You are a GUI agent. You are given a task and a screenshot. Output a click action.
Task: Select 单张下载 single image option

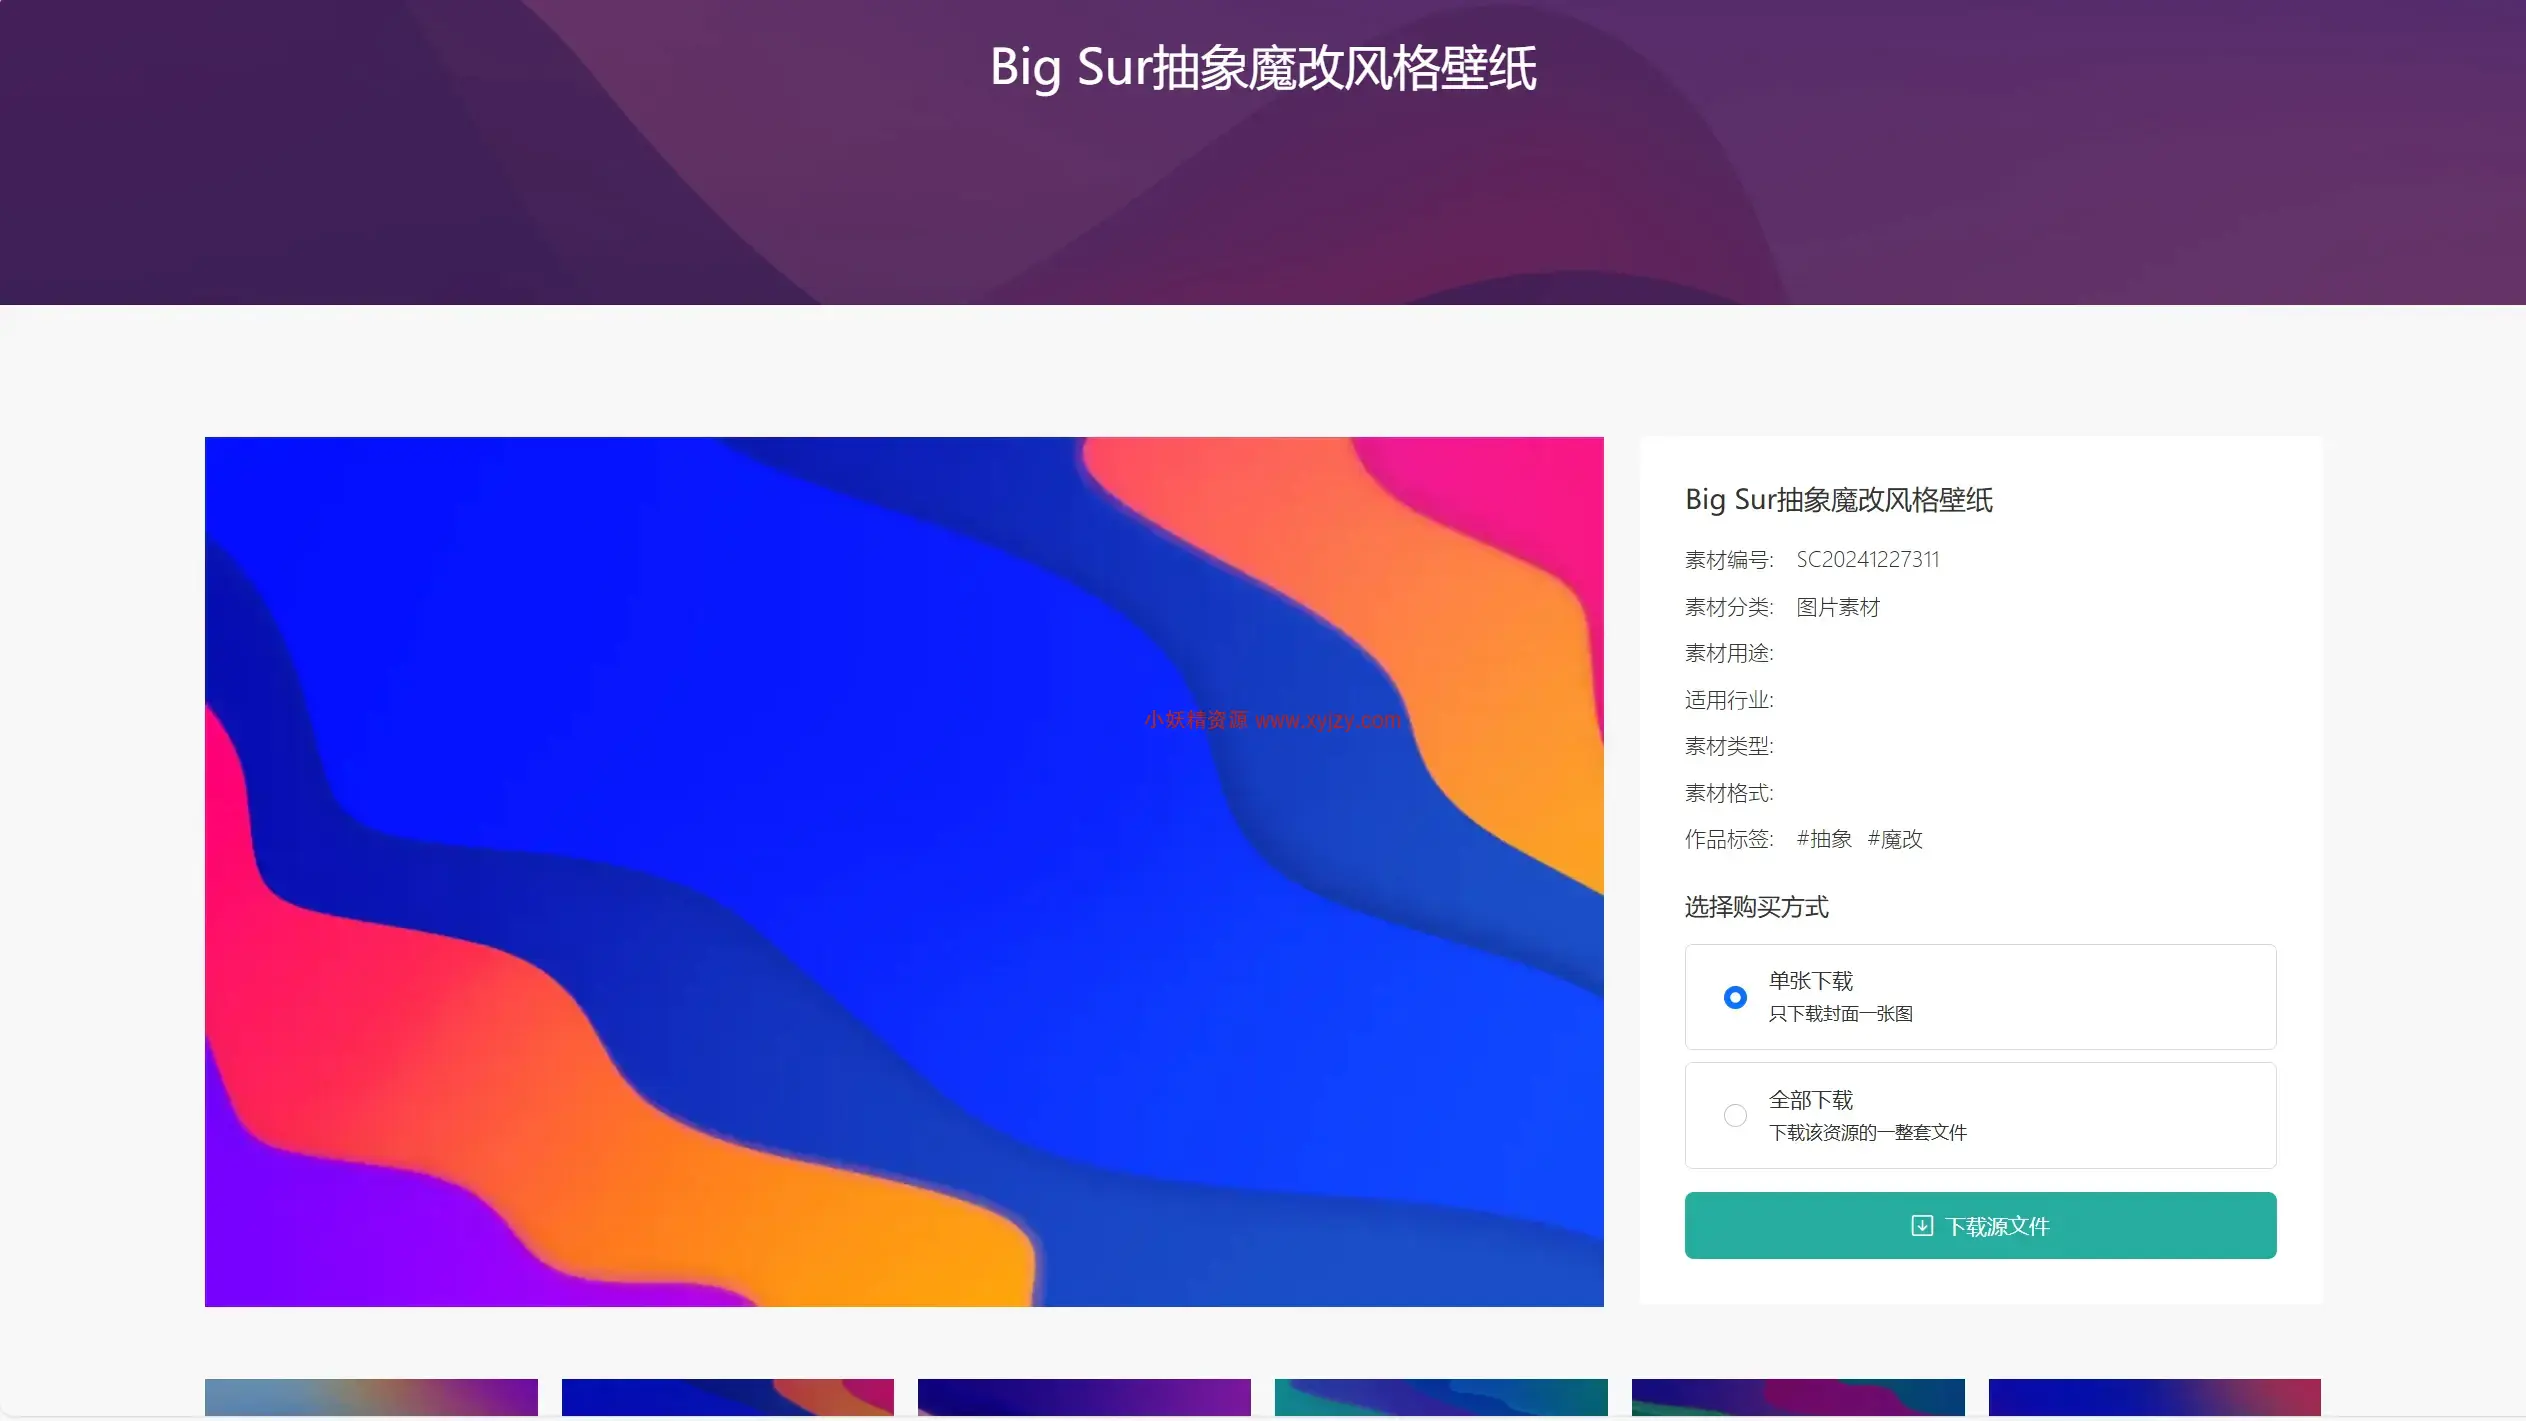1735,996
